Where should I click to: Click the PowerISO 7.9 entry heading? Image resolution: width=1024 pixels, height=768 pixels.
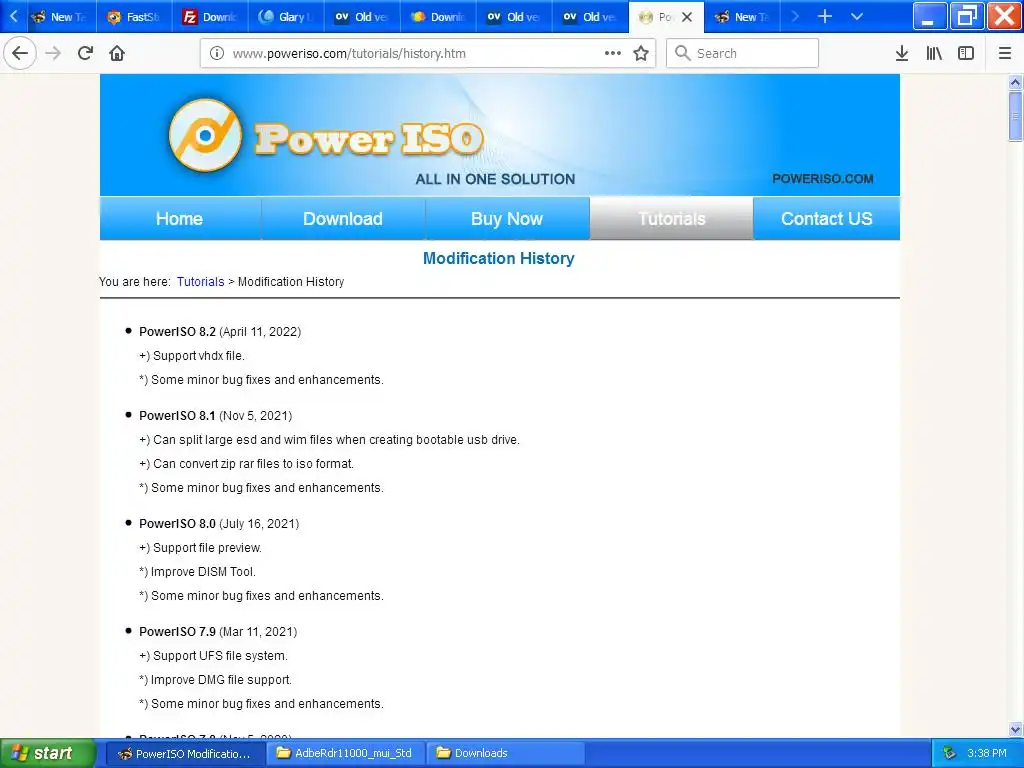pyautogui.click(x=177, y=632)
